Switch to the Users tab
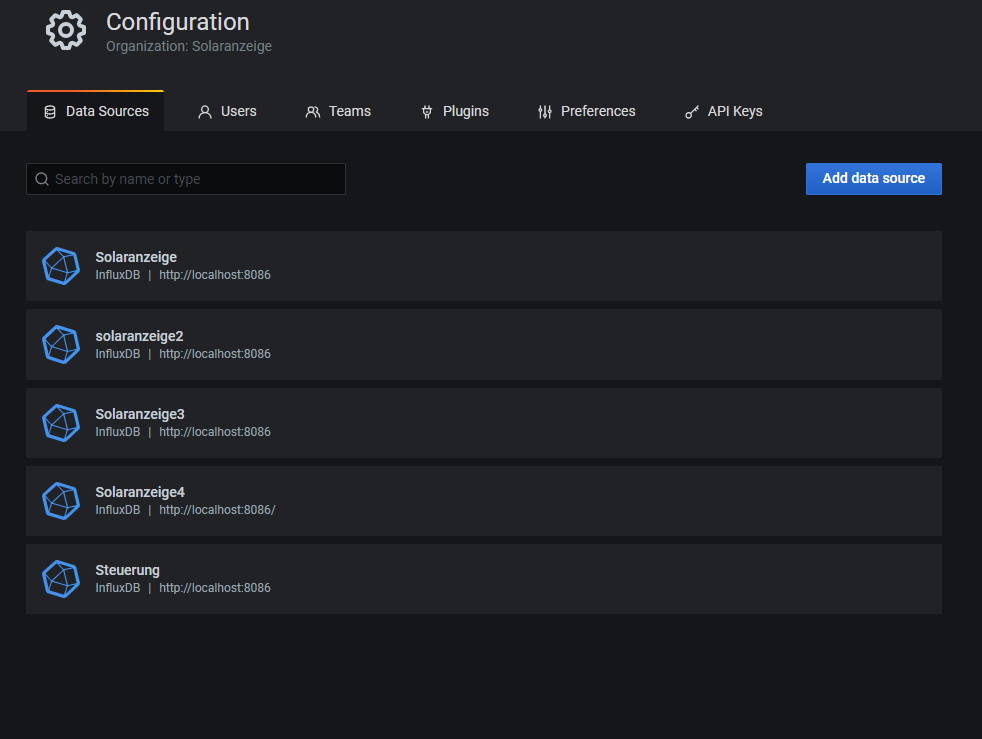Image resolution: width=982 pixels, height=739 pixels. 227,111
